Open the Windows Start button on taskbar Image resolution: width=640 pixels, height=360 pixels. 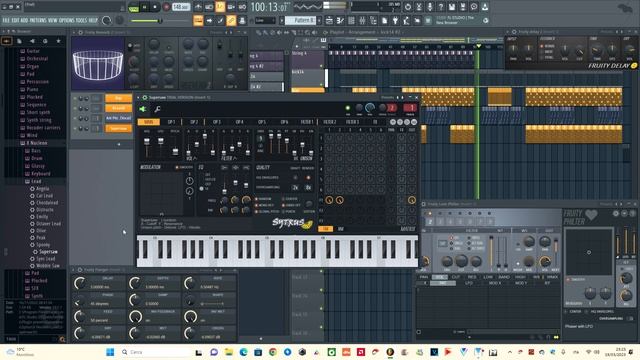pyautogui.click(x=110, y=352)
